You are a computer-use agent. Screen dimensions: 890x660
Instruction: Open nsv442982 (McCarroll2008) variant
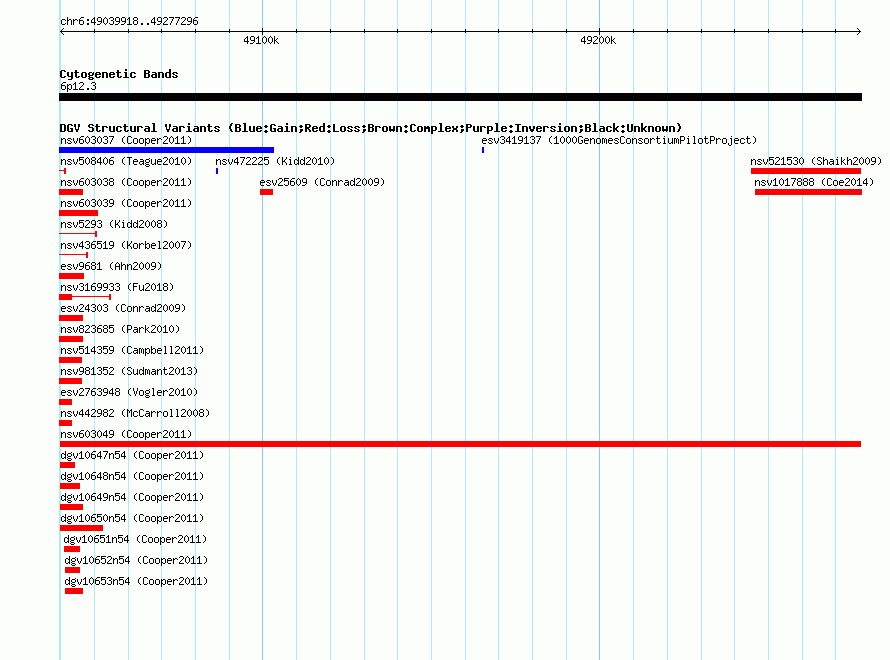[135, 413]
